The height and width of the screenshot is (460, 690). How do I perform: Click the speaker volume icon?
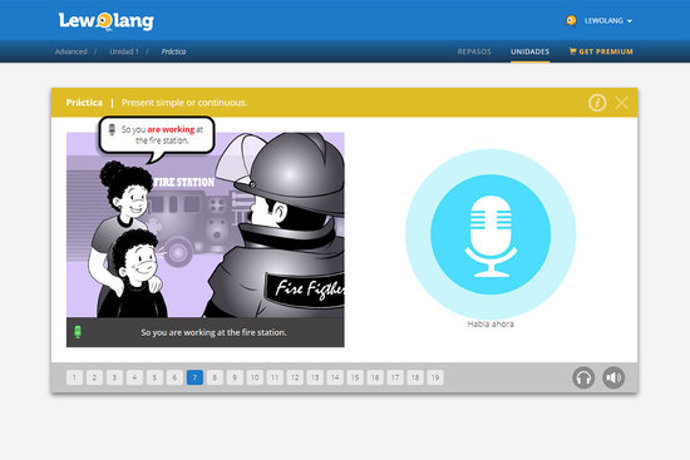pos(613,378)
